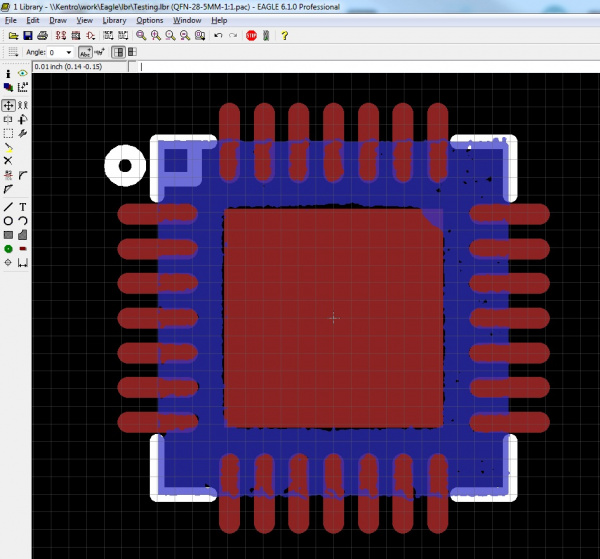This screenshot has width=600, height=559.
Task: Select the Polygon tool
Action: click(x=23, y=235)
